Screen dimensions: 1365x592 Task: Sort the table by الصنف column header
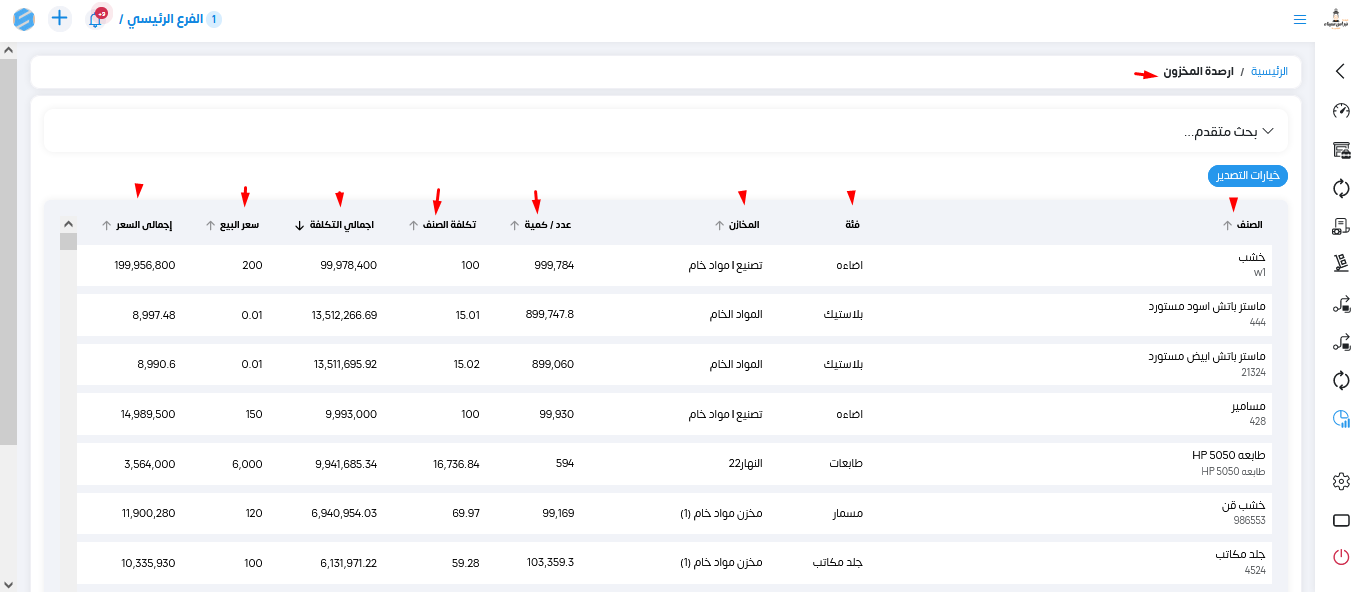tap(1247, 225)
